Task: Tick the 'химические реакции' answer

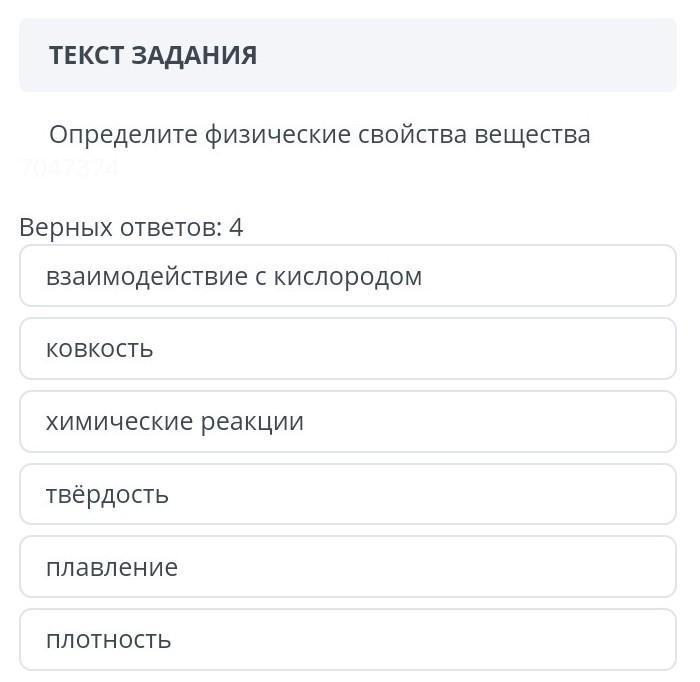Action: click(x=348, y=422)
